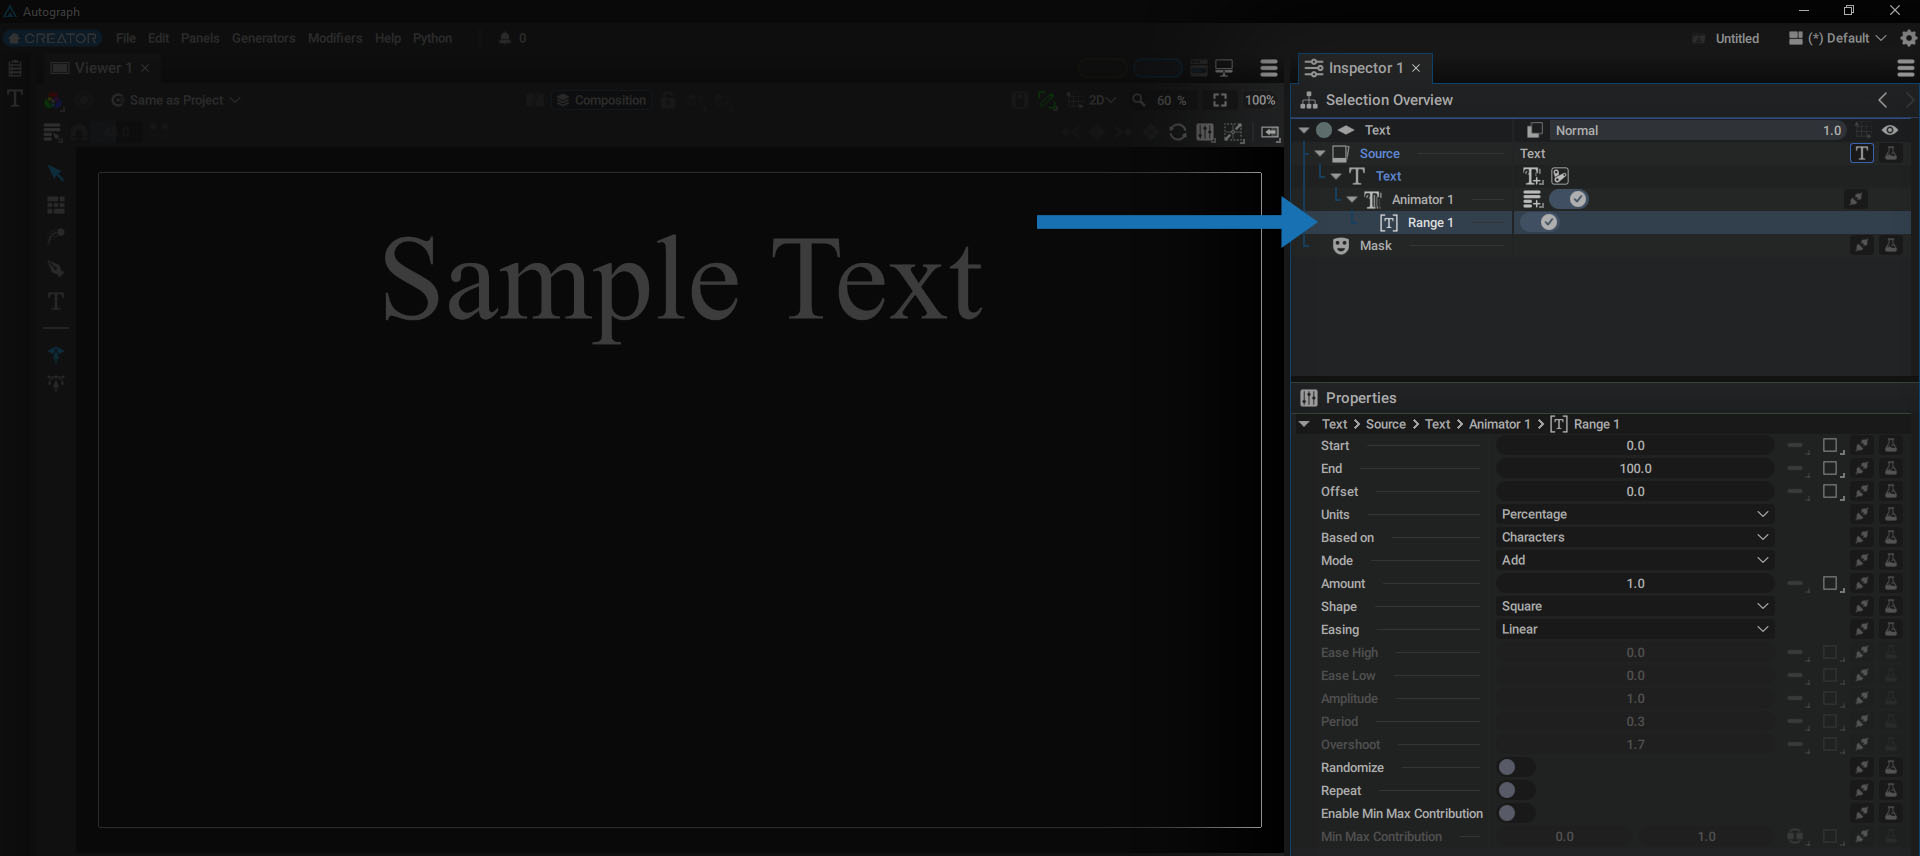Click the keyframe box on End row
The width and height of the screenshot is (1920, 856).
click(1831, 469)
